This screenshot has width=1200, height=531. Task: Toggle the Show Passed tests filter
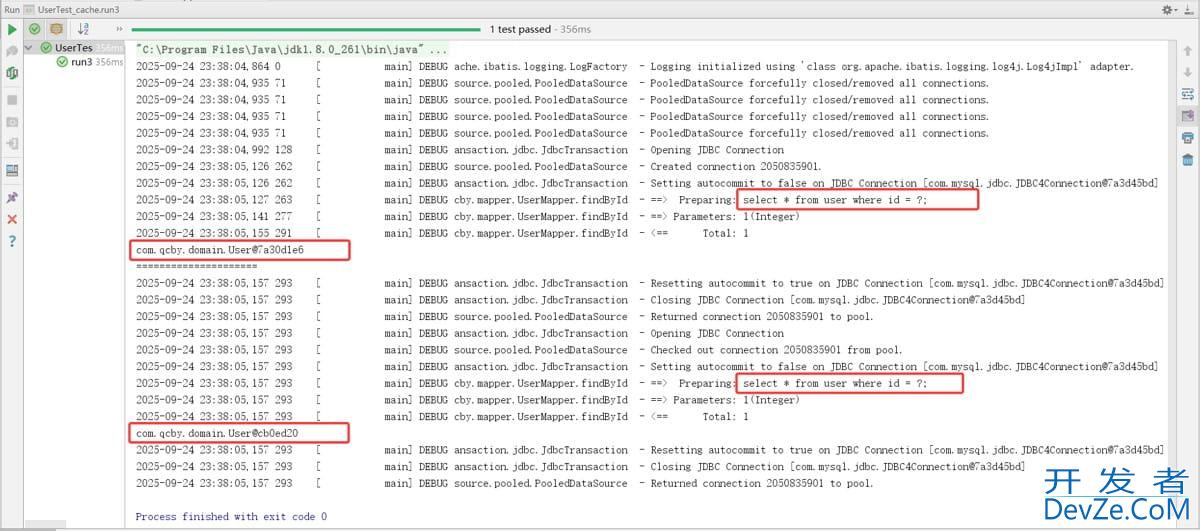point(35,30)
